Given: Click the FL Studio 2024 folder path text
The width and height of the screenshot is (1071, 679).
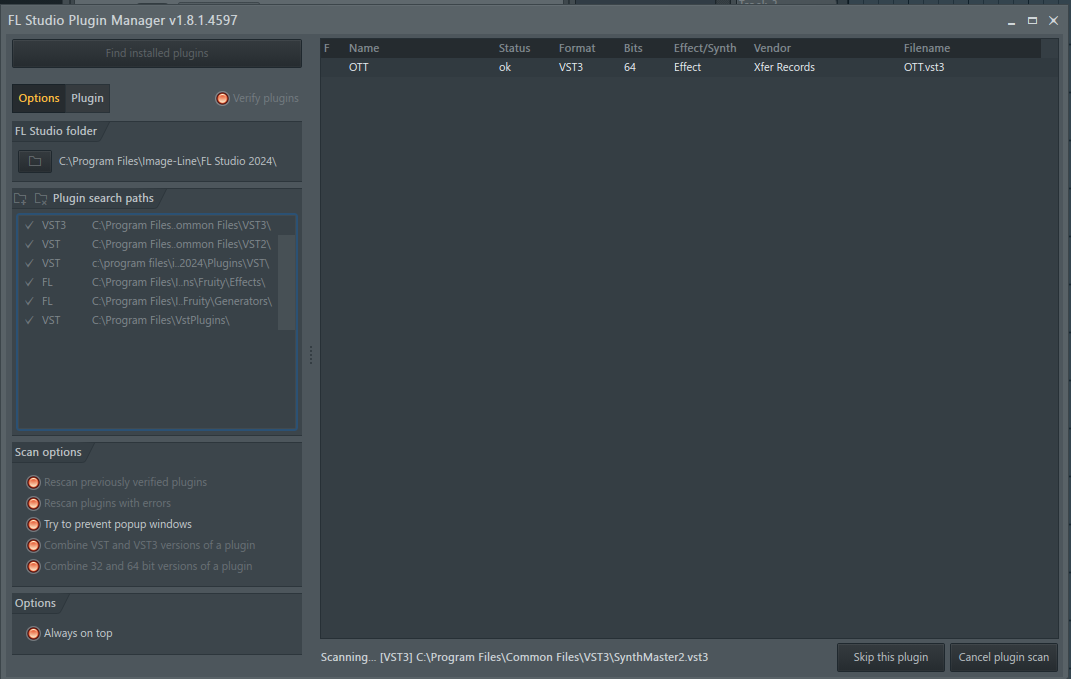Looking at the screenshot, I should coord(167,161).
